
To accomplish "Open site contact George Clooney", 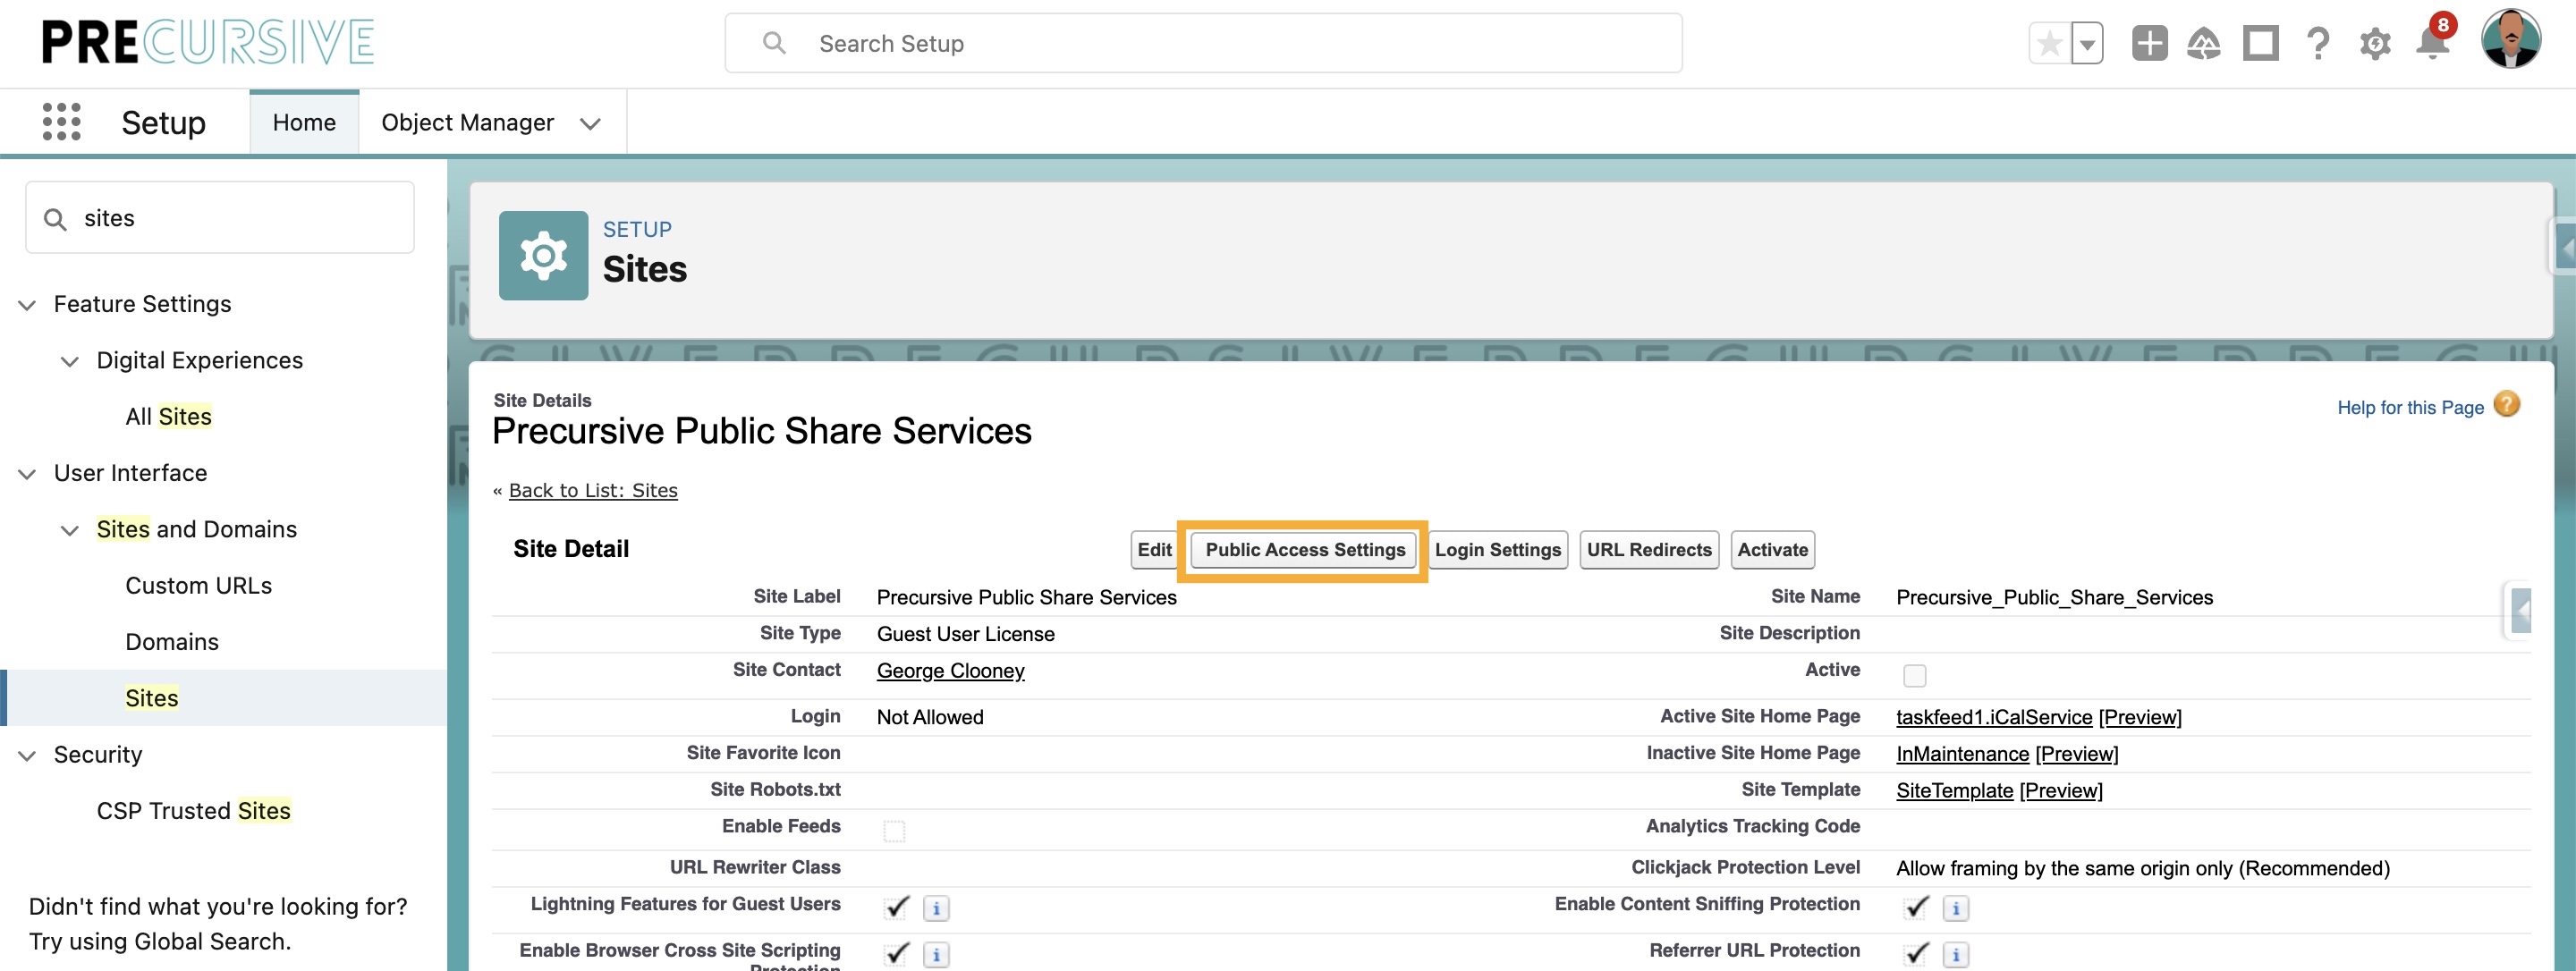I will click(x=949, y=670).
